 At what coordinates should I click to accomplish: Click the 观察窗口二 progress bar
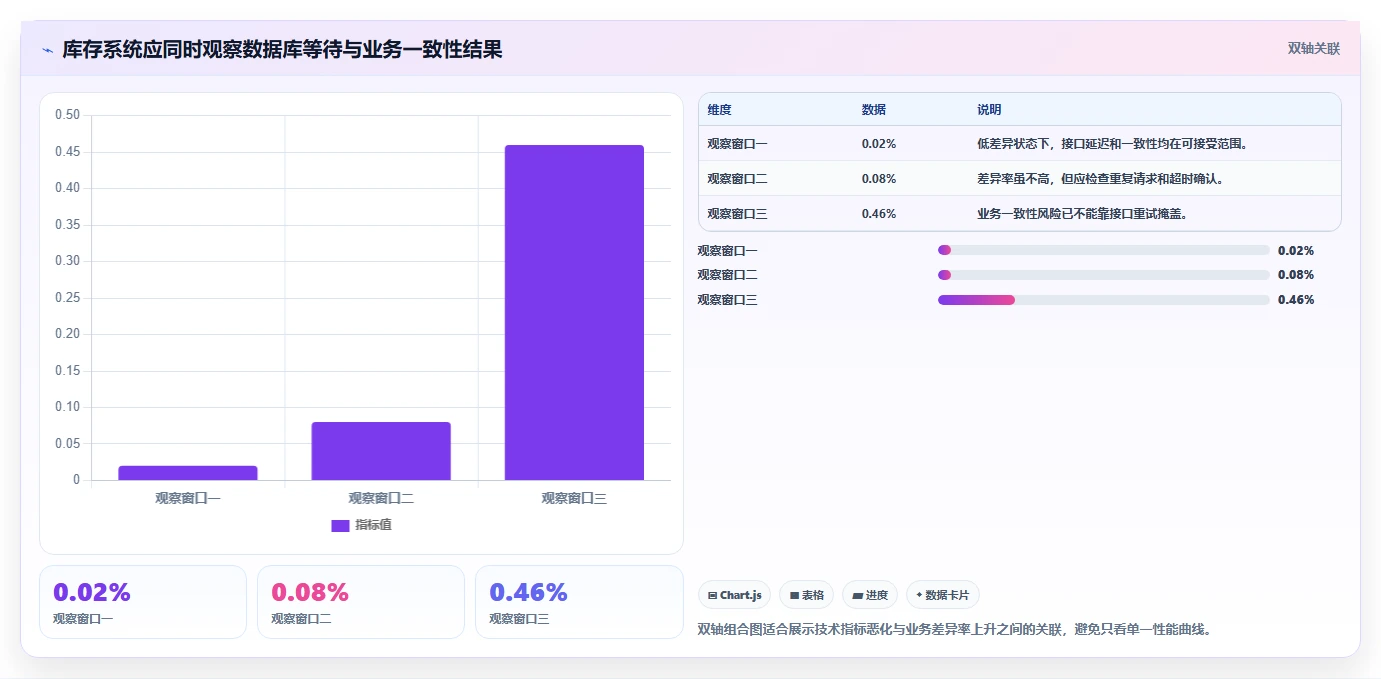pyautogui.click(x=1103, y=274)
